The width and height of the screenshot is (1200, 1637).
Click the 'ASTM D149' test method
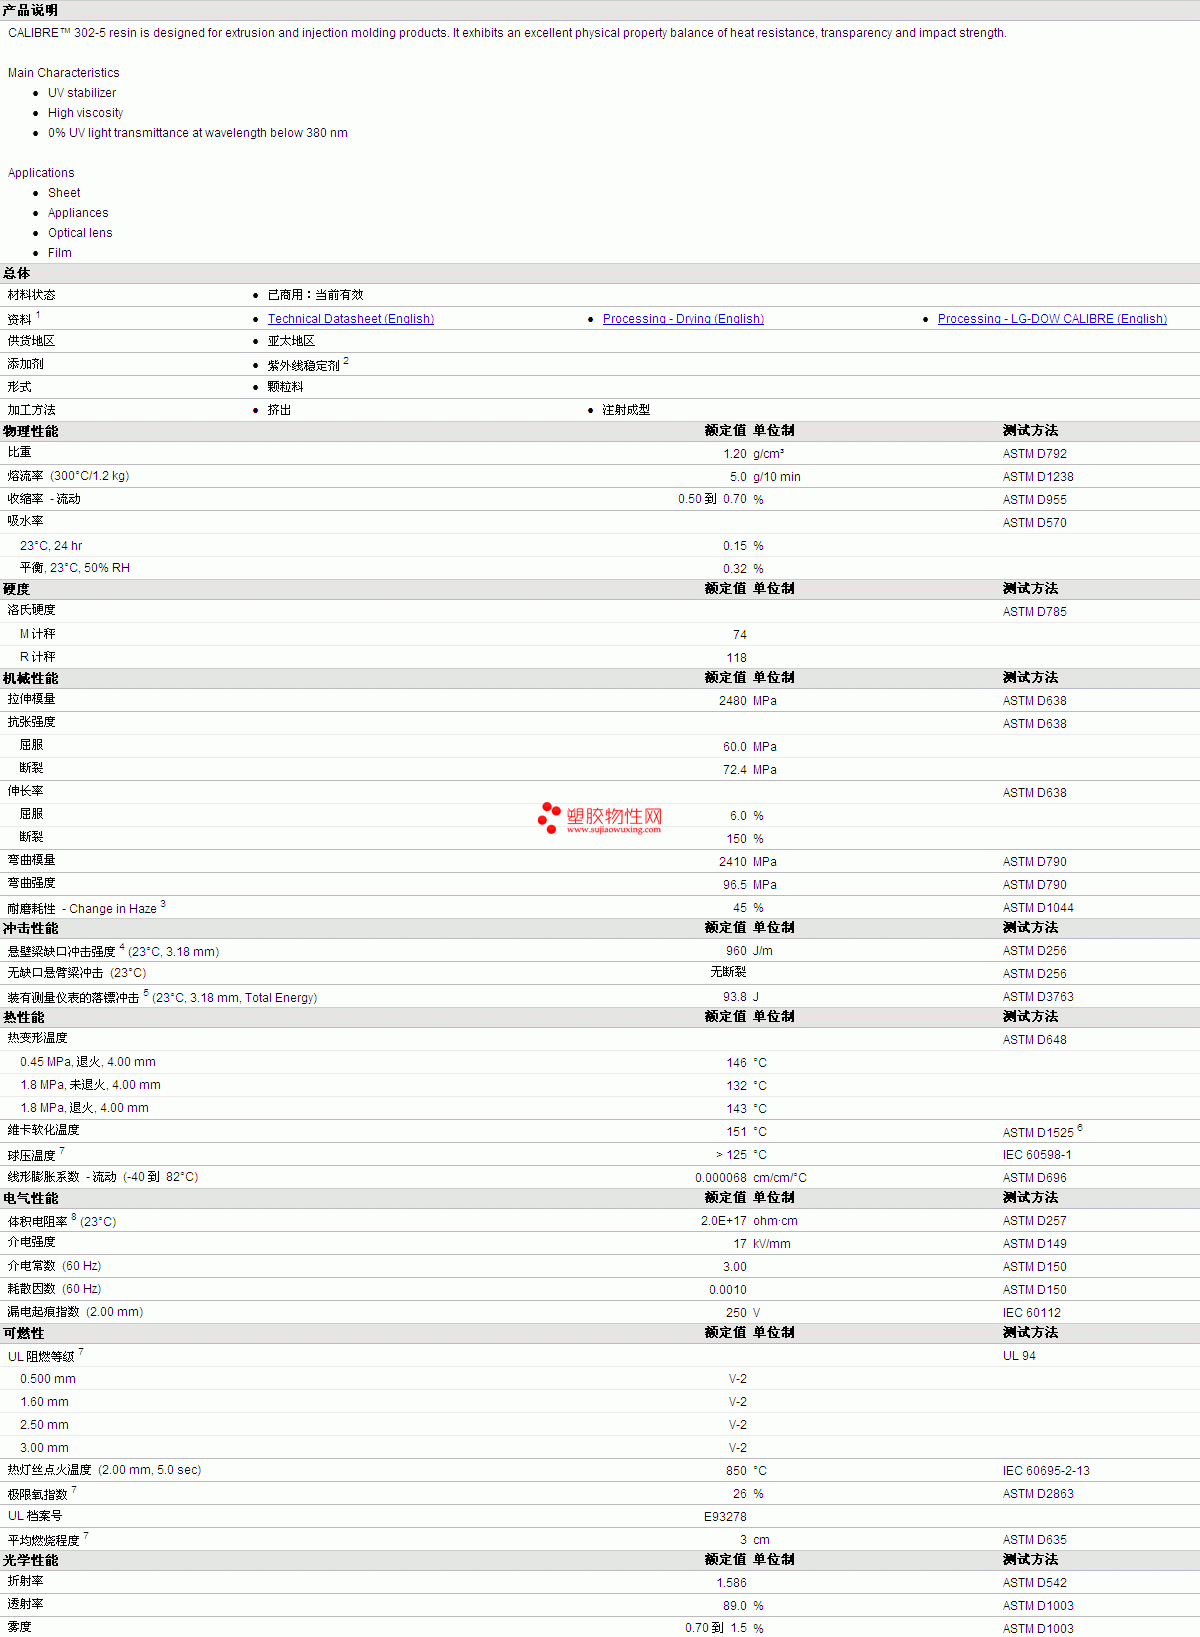(1035, 1244)
